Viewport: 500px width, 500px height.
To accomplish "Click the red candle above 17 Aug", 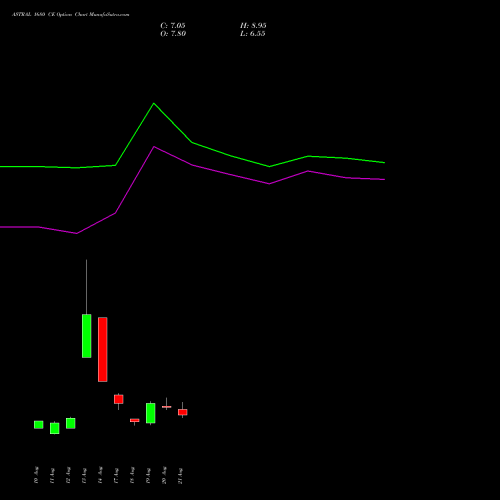I will [119, 399].
